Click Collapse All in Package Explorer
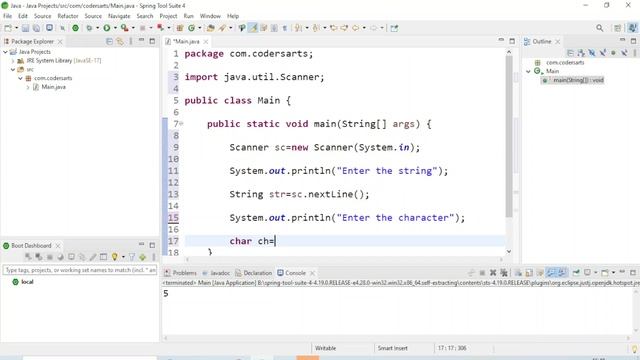Image resolution: width=640 pixels, height=360 pixels. (x=109, y=41)
